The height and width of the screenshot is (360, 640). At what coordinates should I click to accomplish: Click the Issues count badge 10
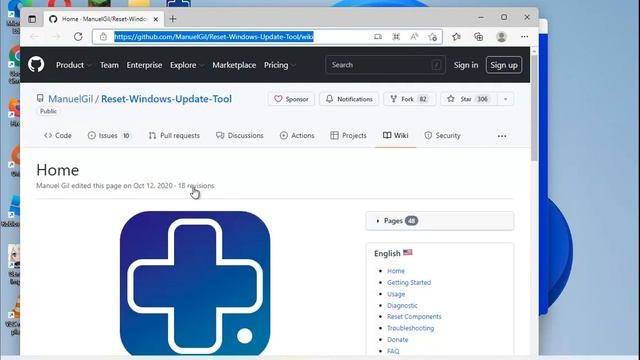[x=126, y=136]
